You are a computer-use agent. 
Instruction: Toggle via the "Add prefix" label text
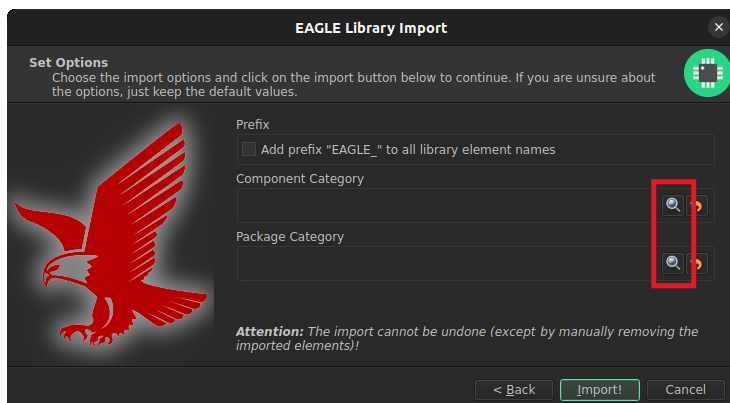[x=408, y=149]
